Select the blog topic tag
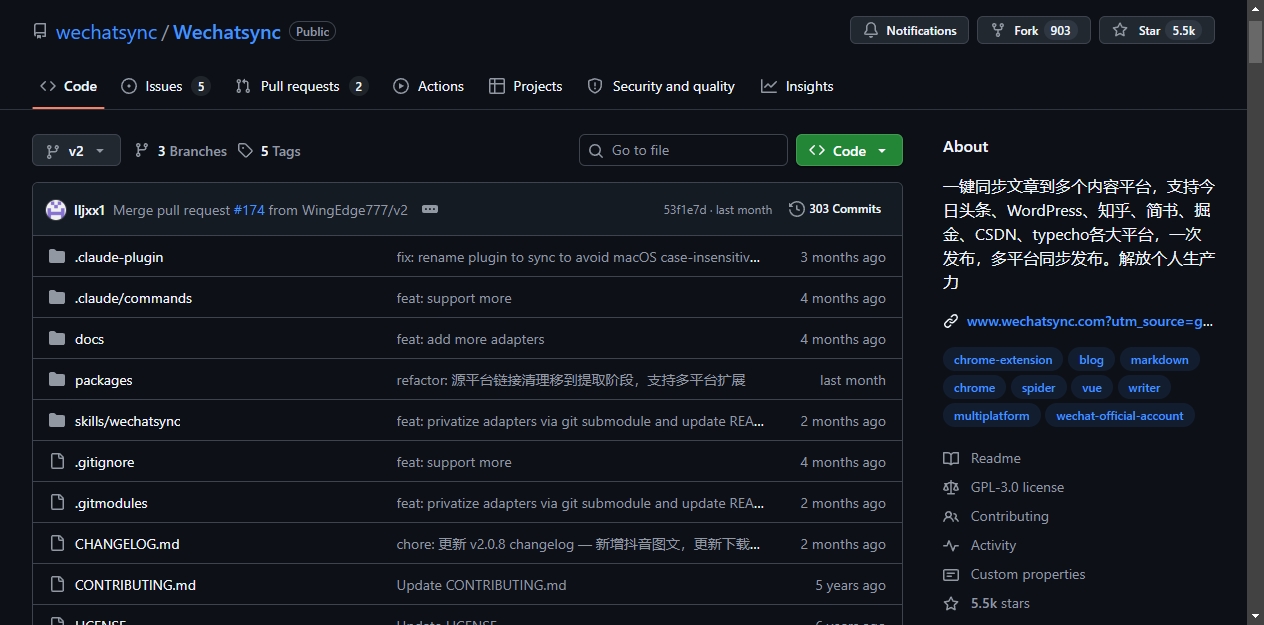 click(x=1091, y=360)
